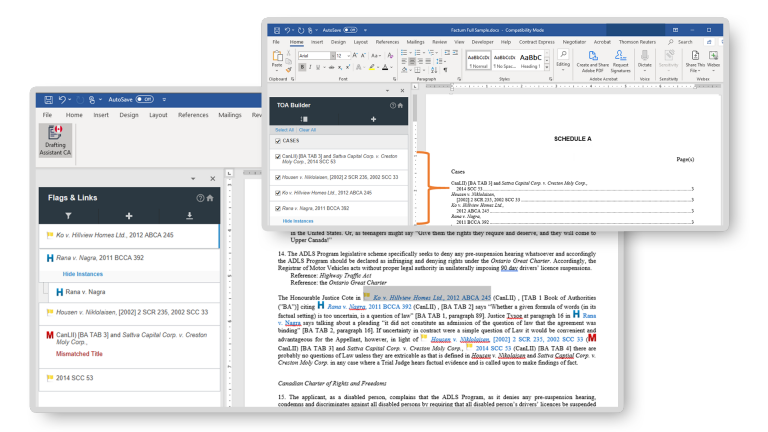Uncheck Rana v. Nagra checkbox in TOA Builder

[x=278, y=209]
